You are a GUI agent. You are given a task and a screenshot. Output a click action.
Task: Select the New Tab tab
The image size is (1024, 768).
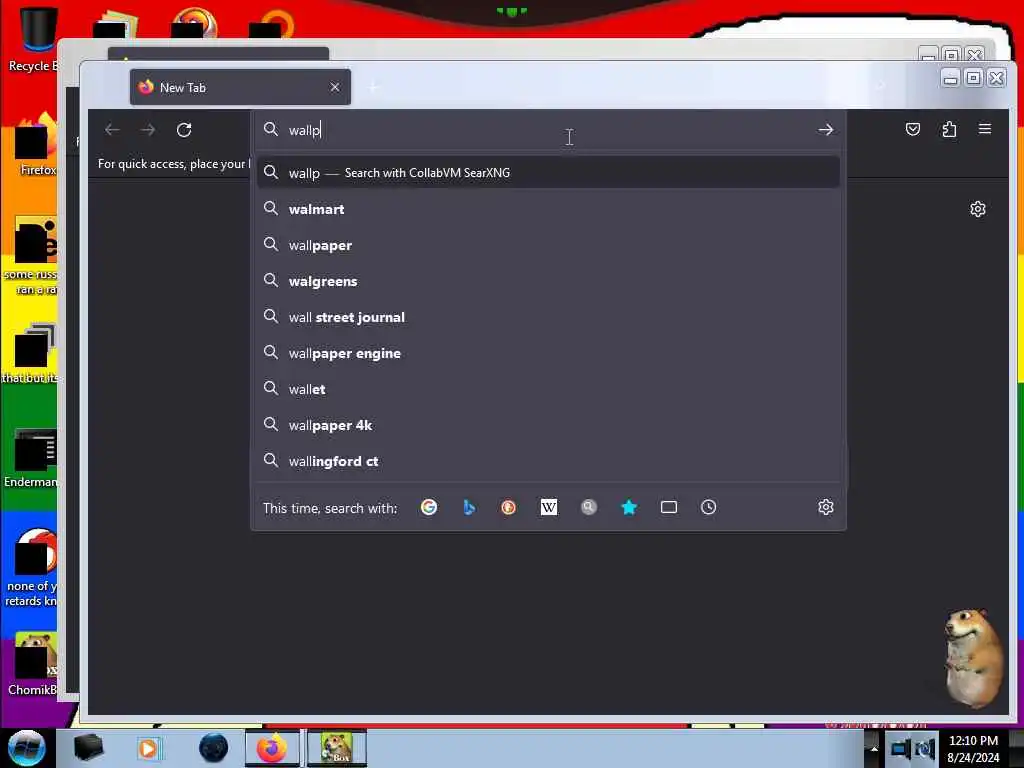240,87
